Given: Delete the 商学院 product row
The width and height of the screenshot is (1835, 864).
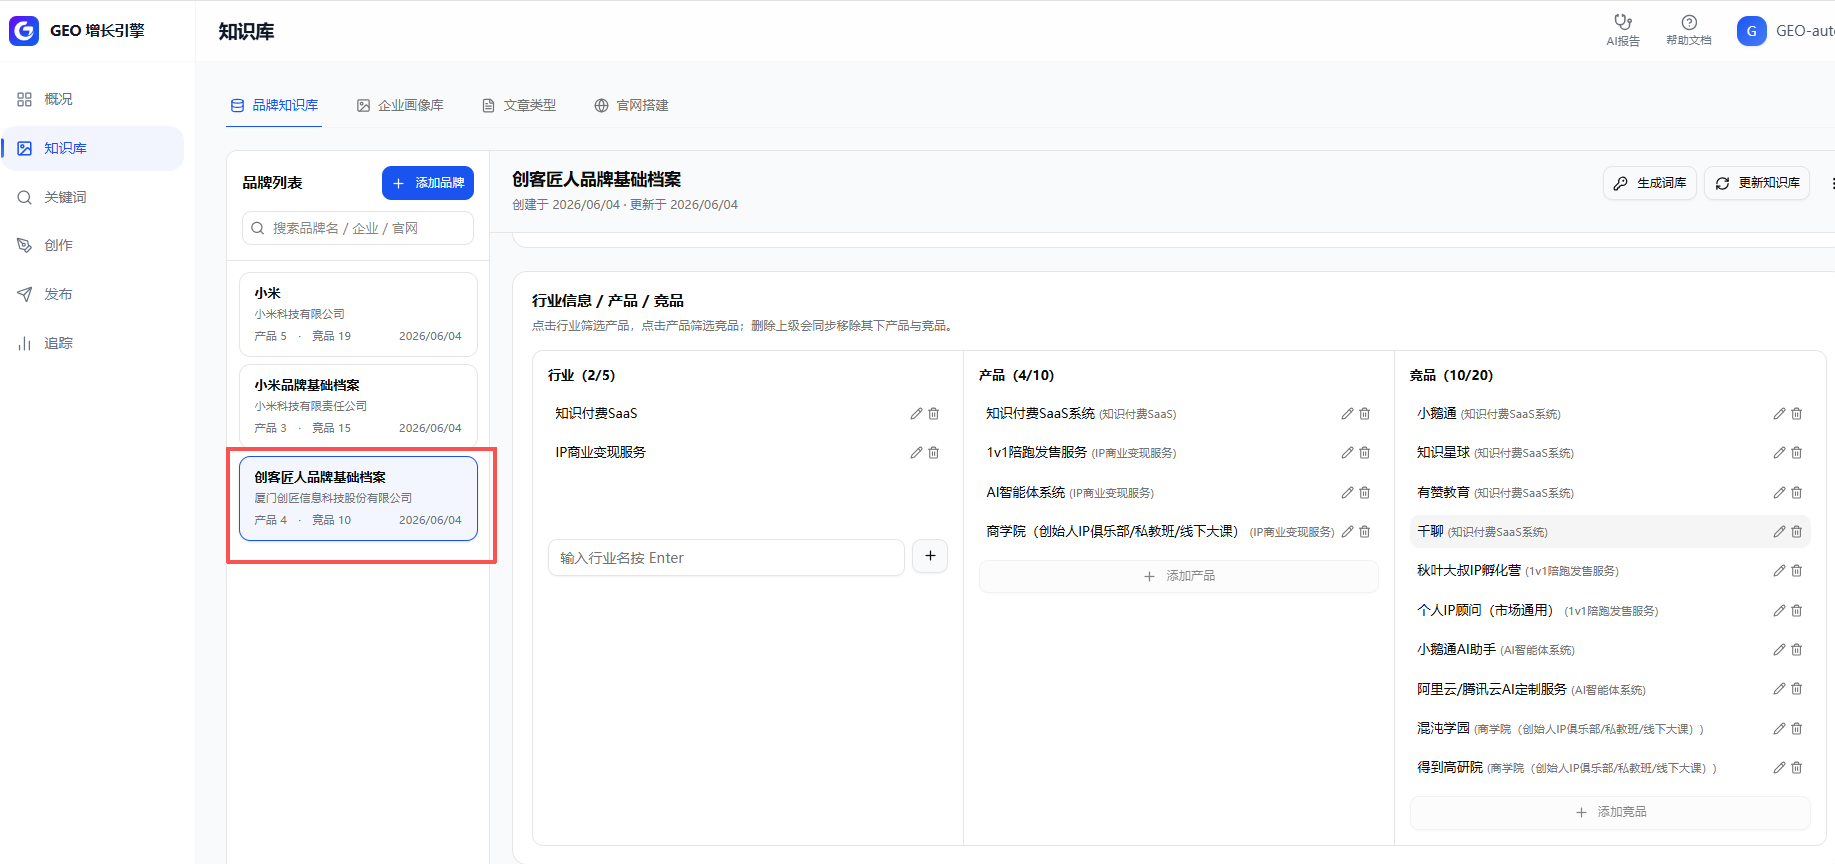Looking at the screenshot, I should coord(1365,532).
